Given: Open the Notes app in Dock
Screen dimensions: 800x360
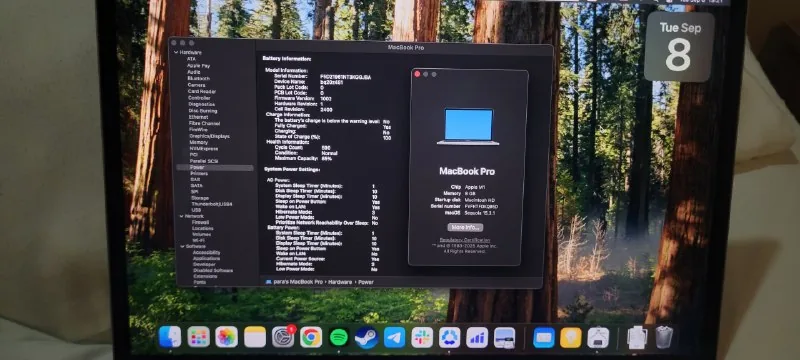Looking at the screenshot, I should pyautogui.click(x=255, y=337).
